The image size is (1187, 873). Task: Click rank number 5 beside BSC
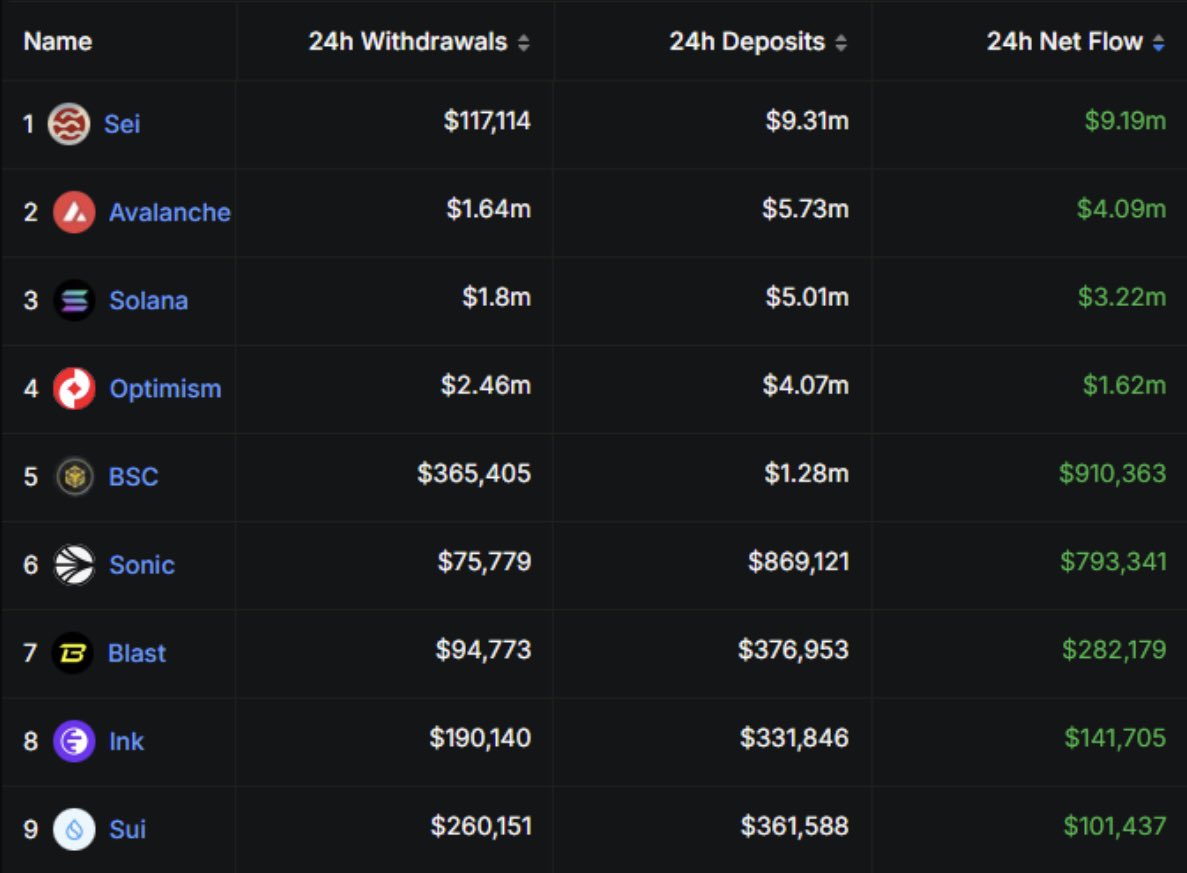[x=30, y=476]
